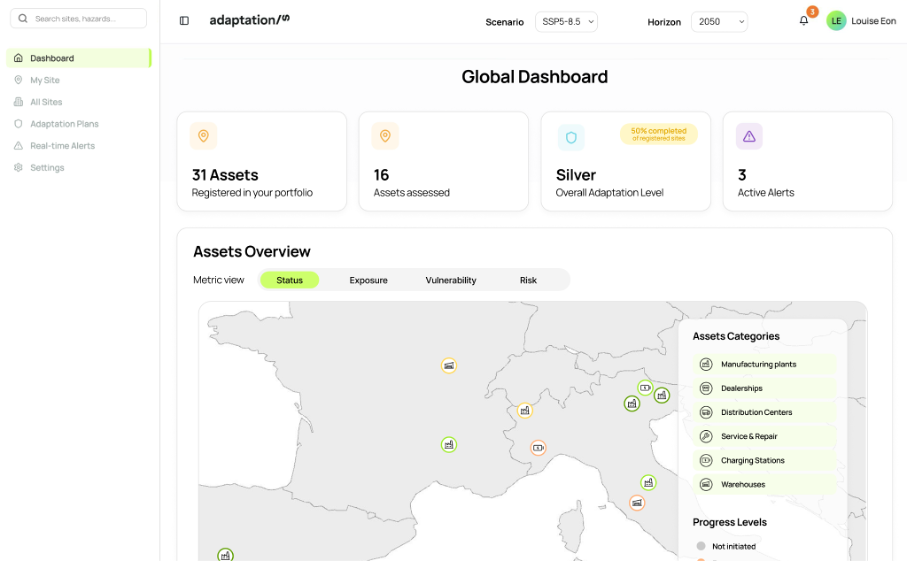Switch metric view to Exposure
The width and height of the screenshot is (908, 562).
[x=368, y=280]
